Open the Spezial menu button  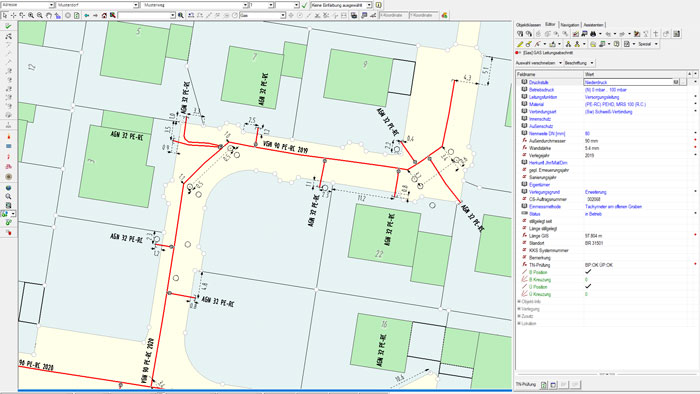coord(647,44)
